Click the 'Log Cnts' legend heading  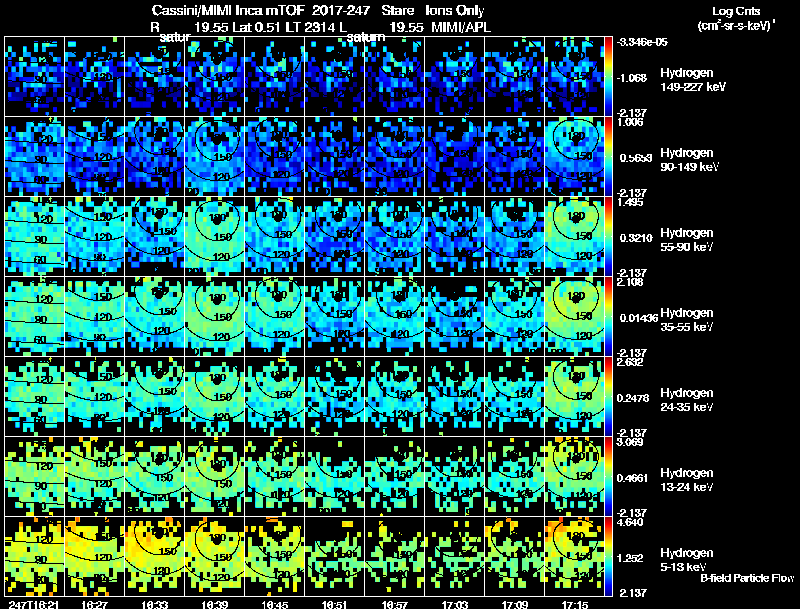point(736,11)
